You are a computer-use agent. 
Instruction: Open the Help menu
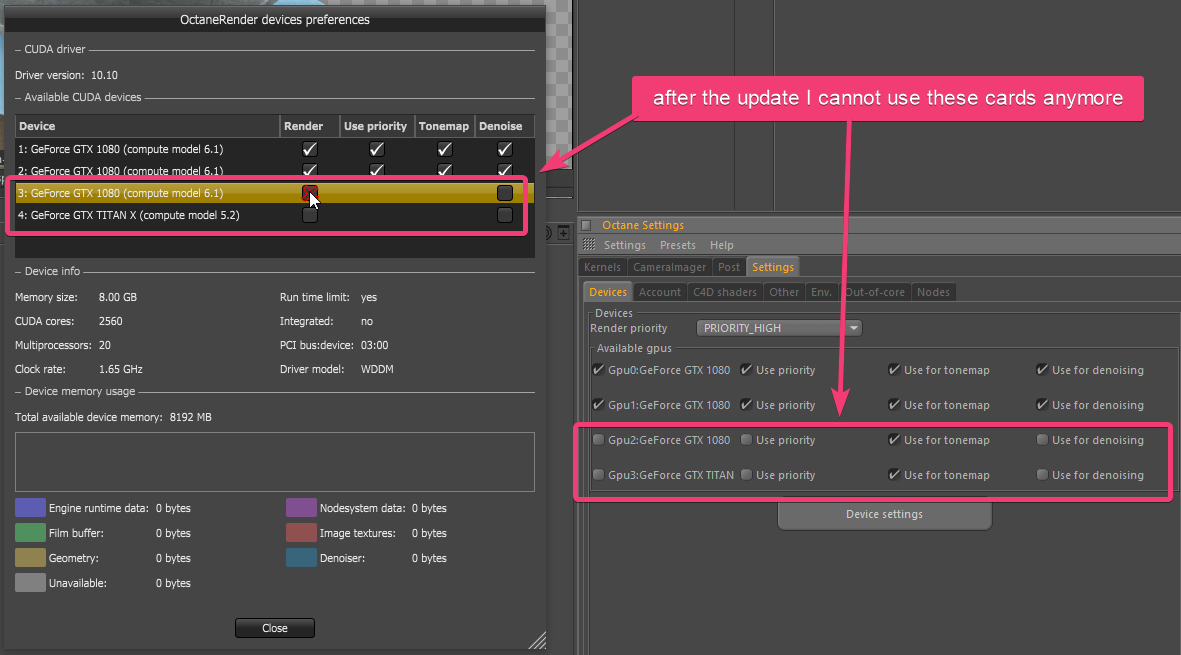click(722, 245)
